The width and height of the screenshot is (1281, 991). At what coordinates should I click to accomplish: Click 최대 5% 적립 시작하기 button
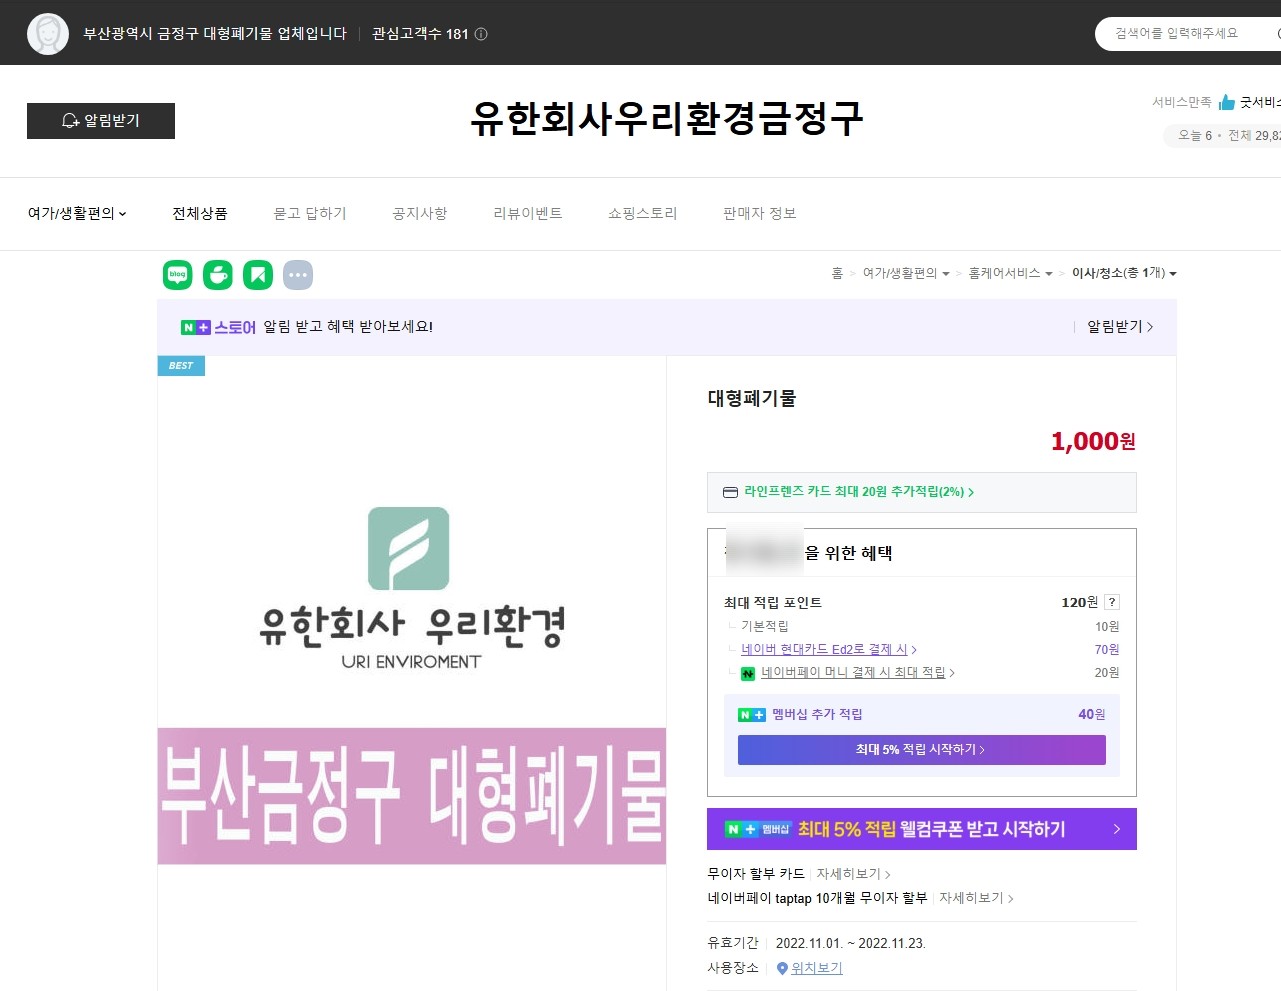click(x=922, y=750)
